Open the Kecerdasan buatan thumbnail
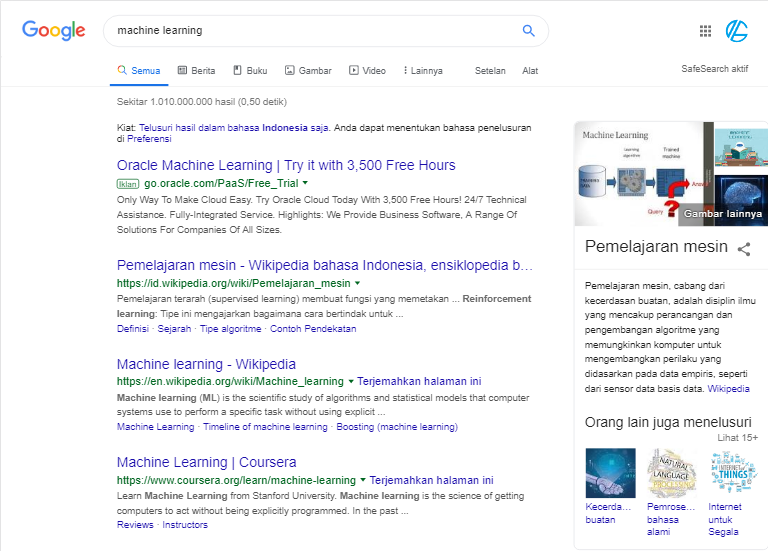768x551 pixels. coord(610,473)
